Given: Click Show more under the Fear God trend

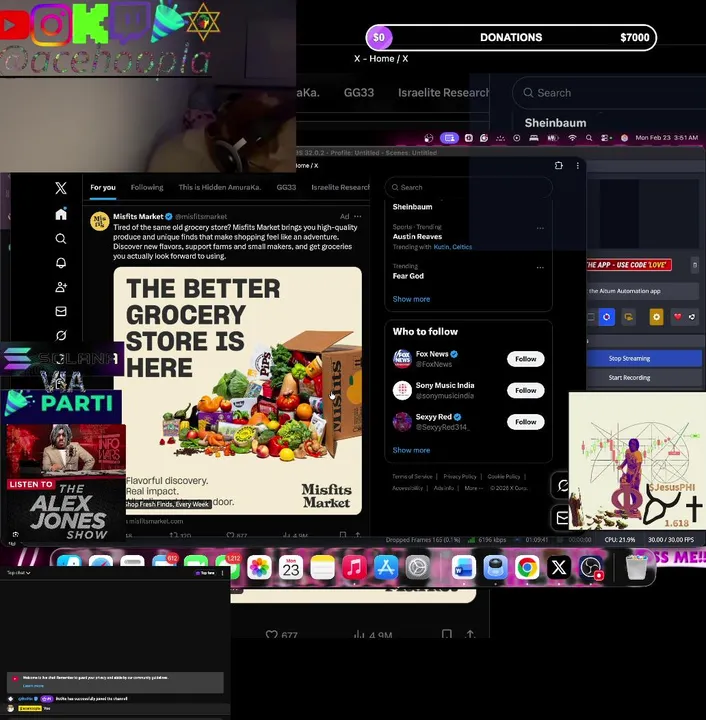Looking at the screenshot, I should (x=411, y=299).
